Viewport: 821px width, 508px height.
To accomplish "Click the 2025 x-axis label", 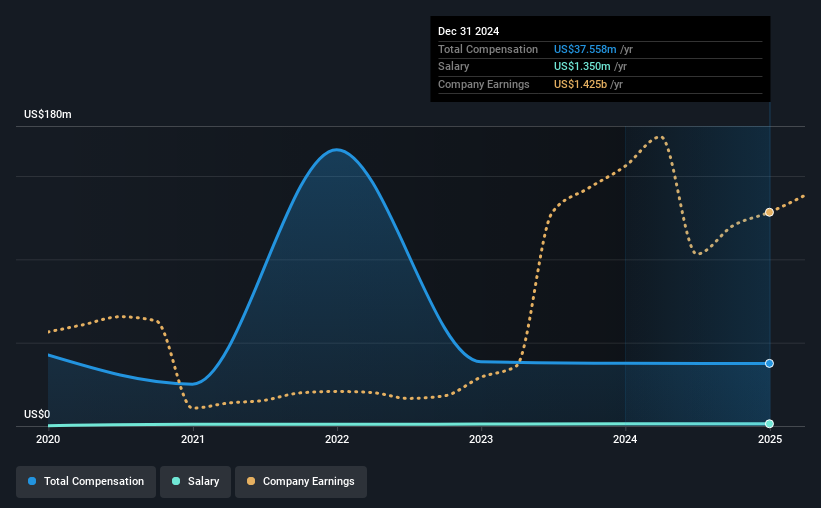I will coord(770,439).
